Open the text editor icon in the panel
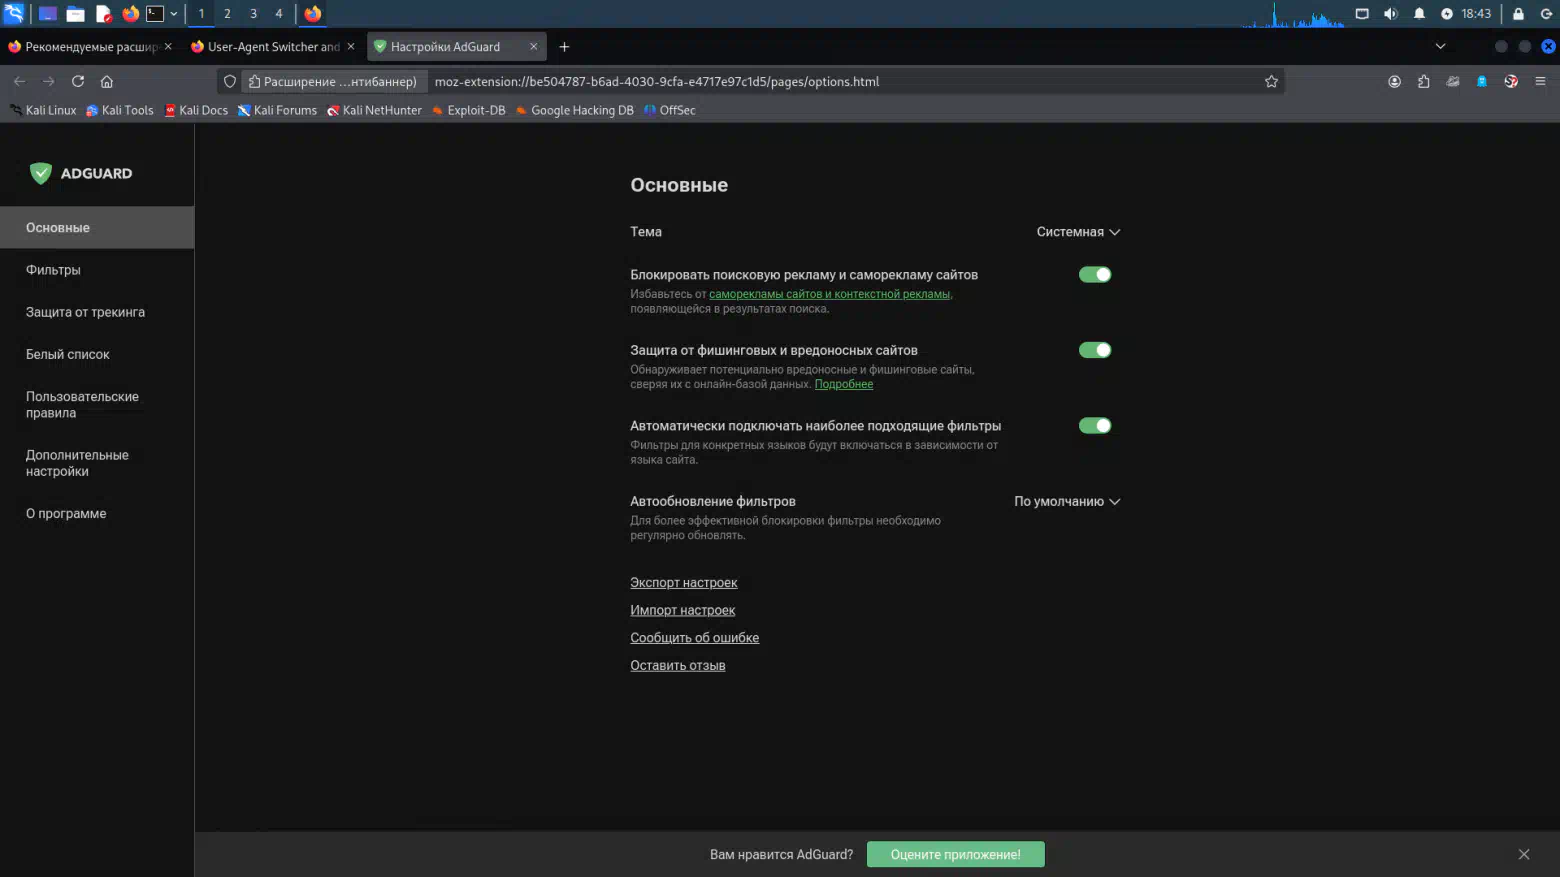Viewport: 1560px width, 877px height. 103,14
